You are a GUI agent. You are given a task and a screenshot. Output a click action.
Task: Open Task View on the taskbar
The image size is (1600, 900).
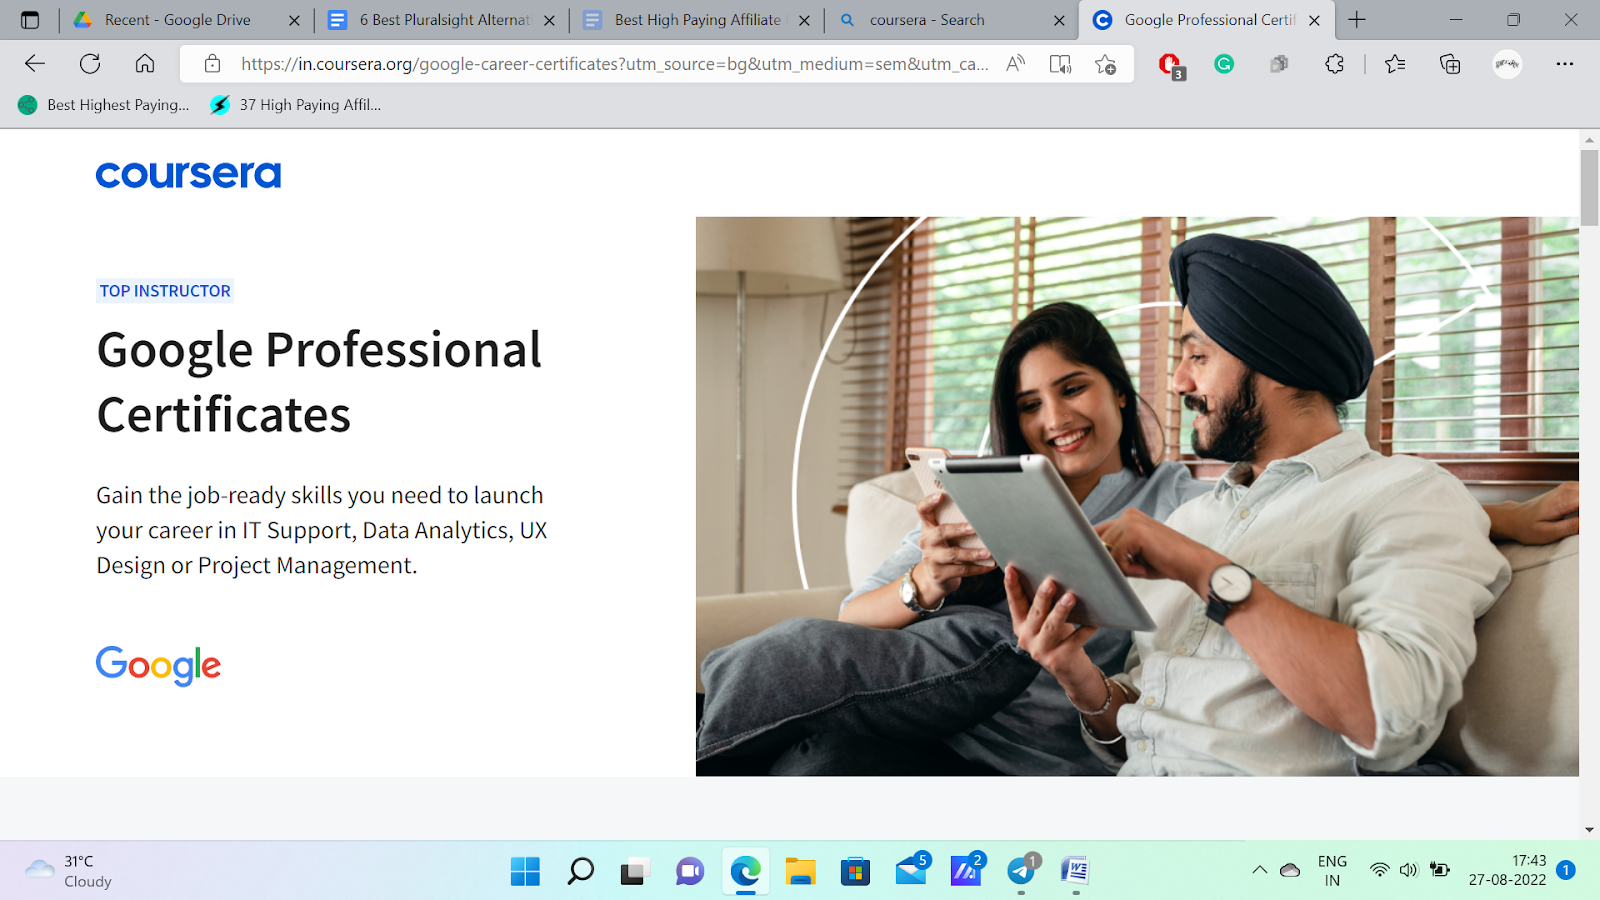pyautogui.click(x=634, y=872)
